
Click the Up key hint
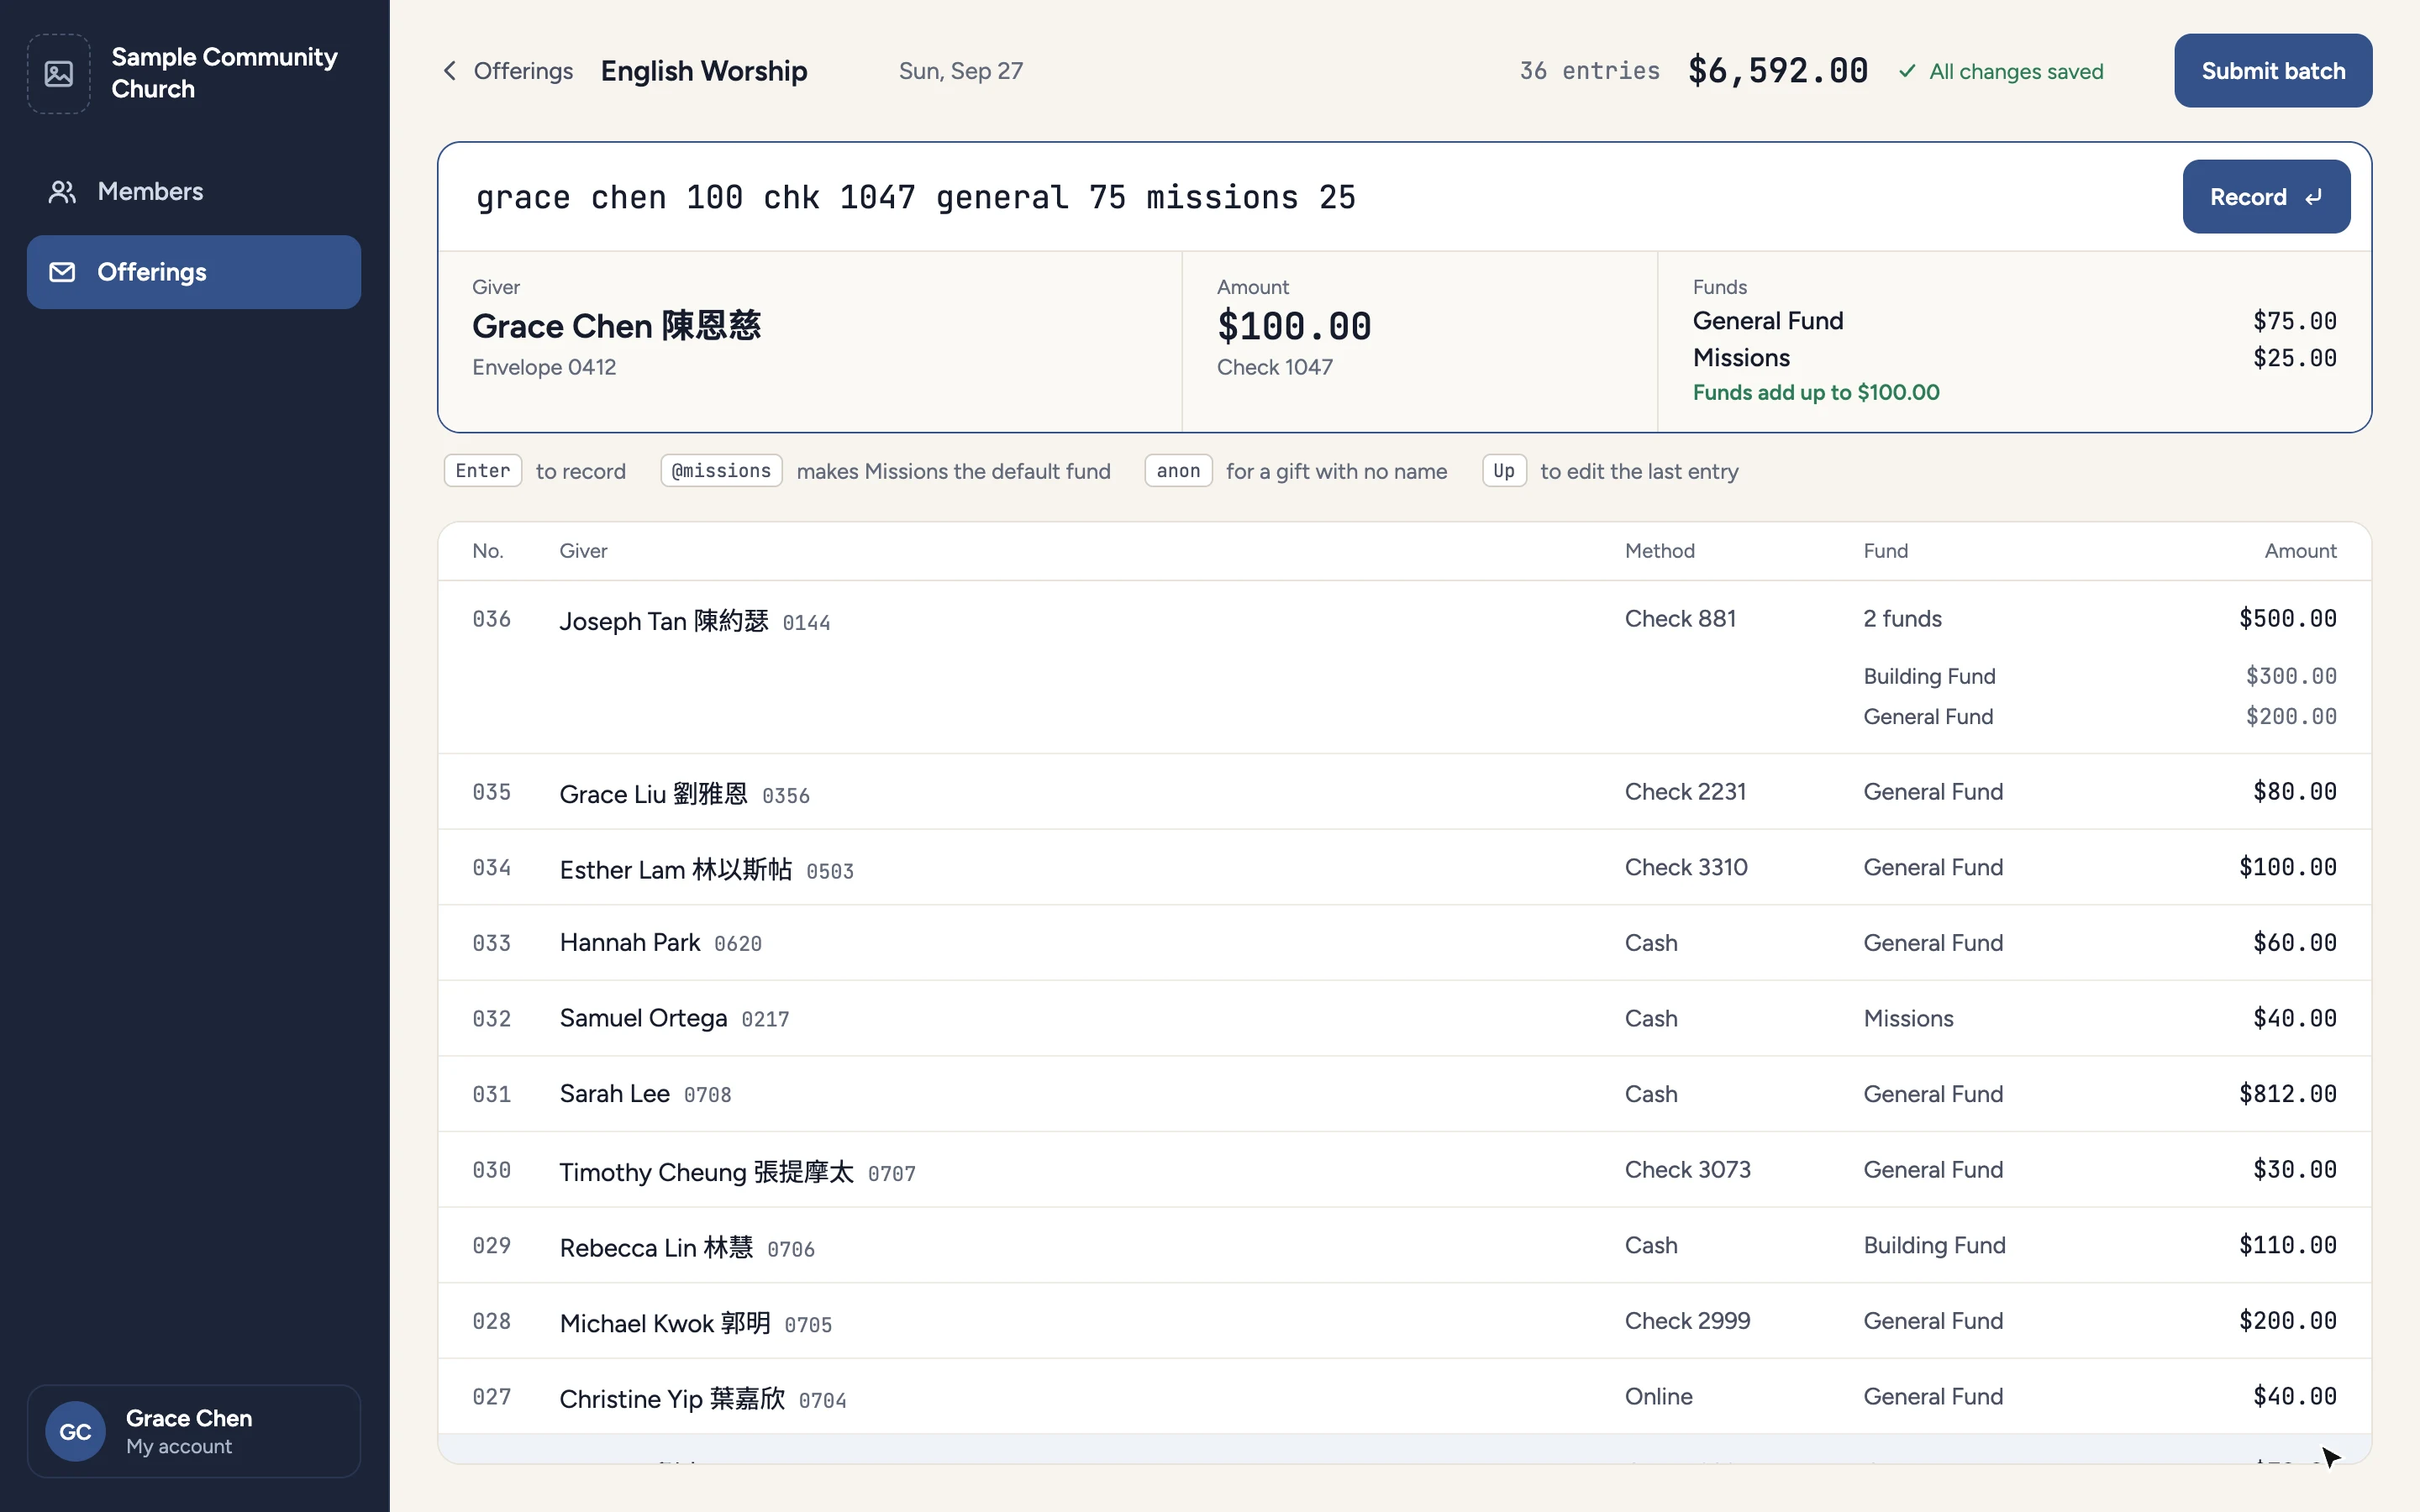pyautogui.click(x=1504, y=471)
